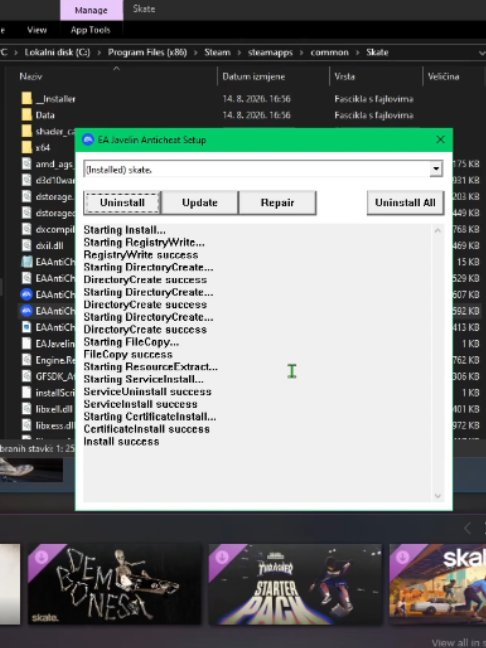Screen dimensions: 486x648
Task: Select the _Installer folder icon
Action: coord(26,99)
